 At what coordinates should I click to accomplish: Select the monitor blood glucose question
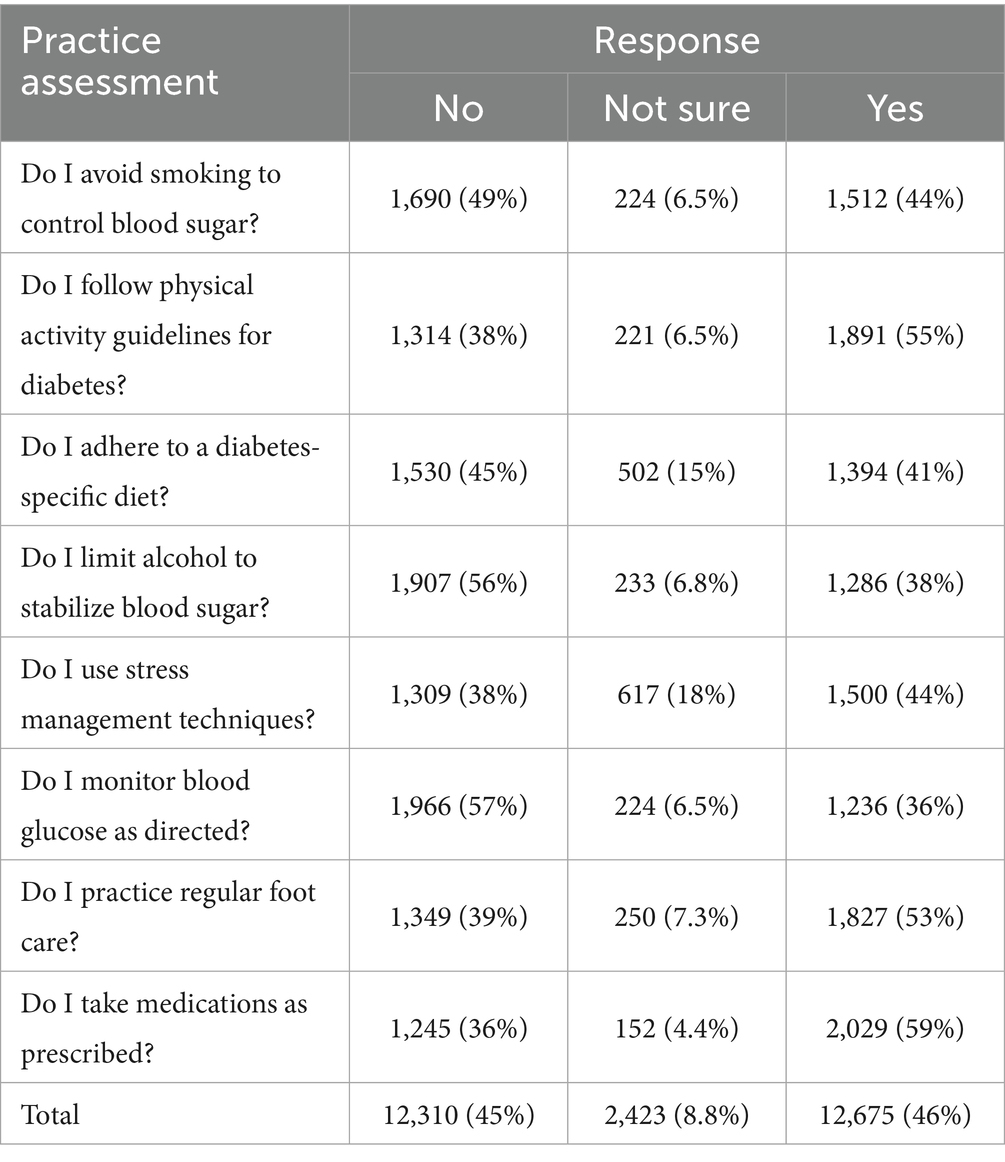coord(135,805)
